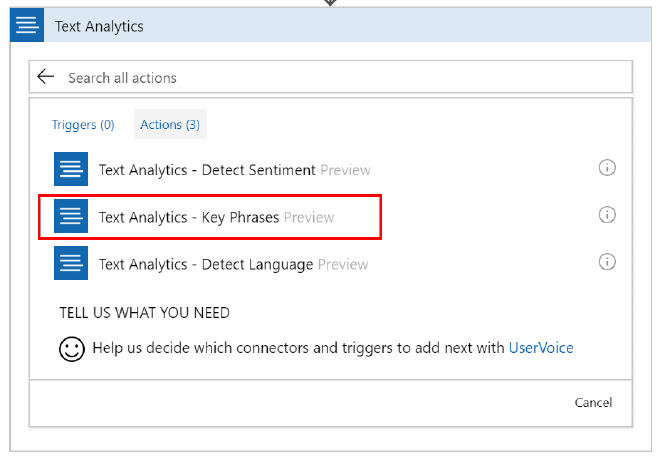Viewport: 660px width, 459px height.
Task: Click the Key Phrases action icon
Action: coord(71,216)
